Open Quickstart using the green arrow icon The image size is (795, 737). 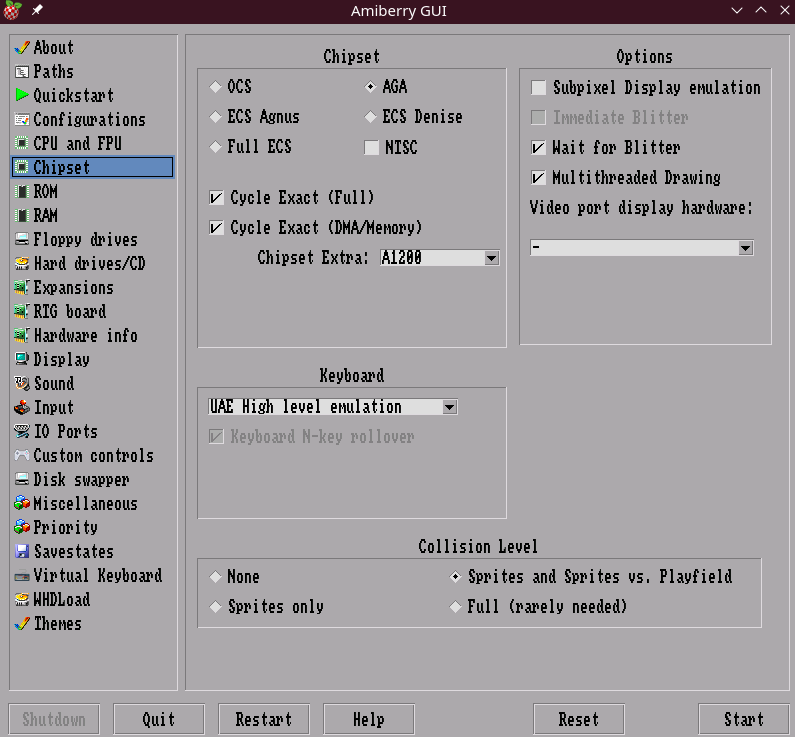22,95
